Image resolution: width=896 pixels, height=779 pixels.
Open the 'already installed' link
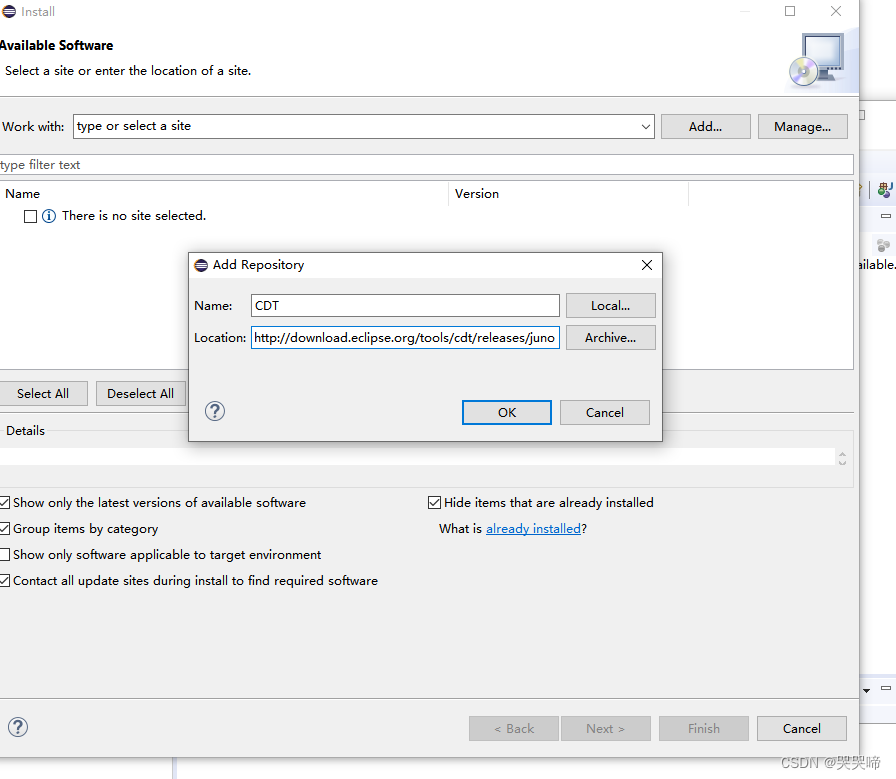[x=533, y=529]
